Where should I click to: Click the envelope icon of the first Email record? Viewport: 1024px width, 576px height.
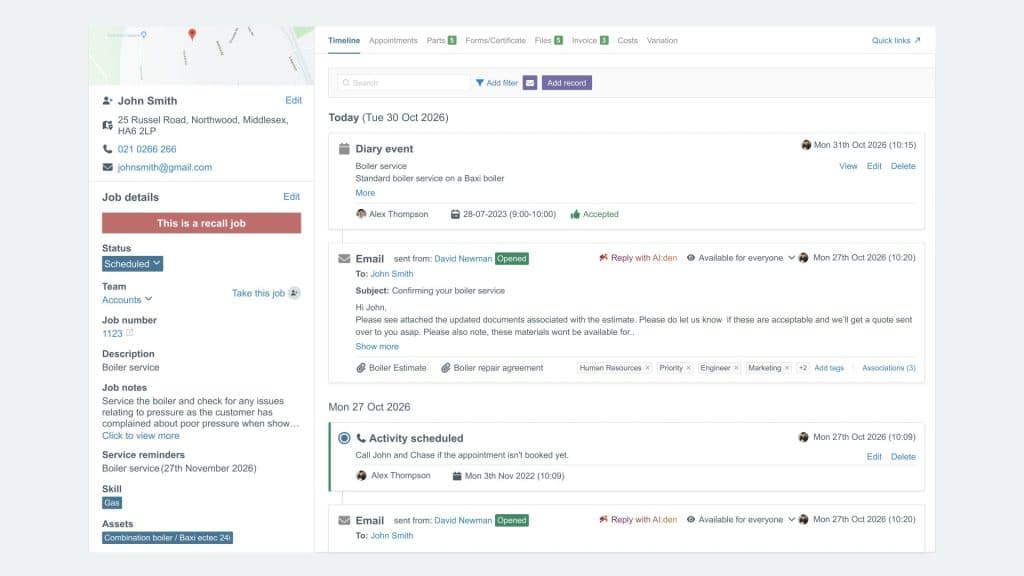click(344, 259)
